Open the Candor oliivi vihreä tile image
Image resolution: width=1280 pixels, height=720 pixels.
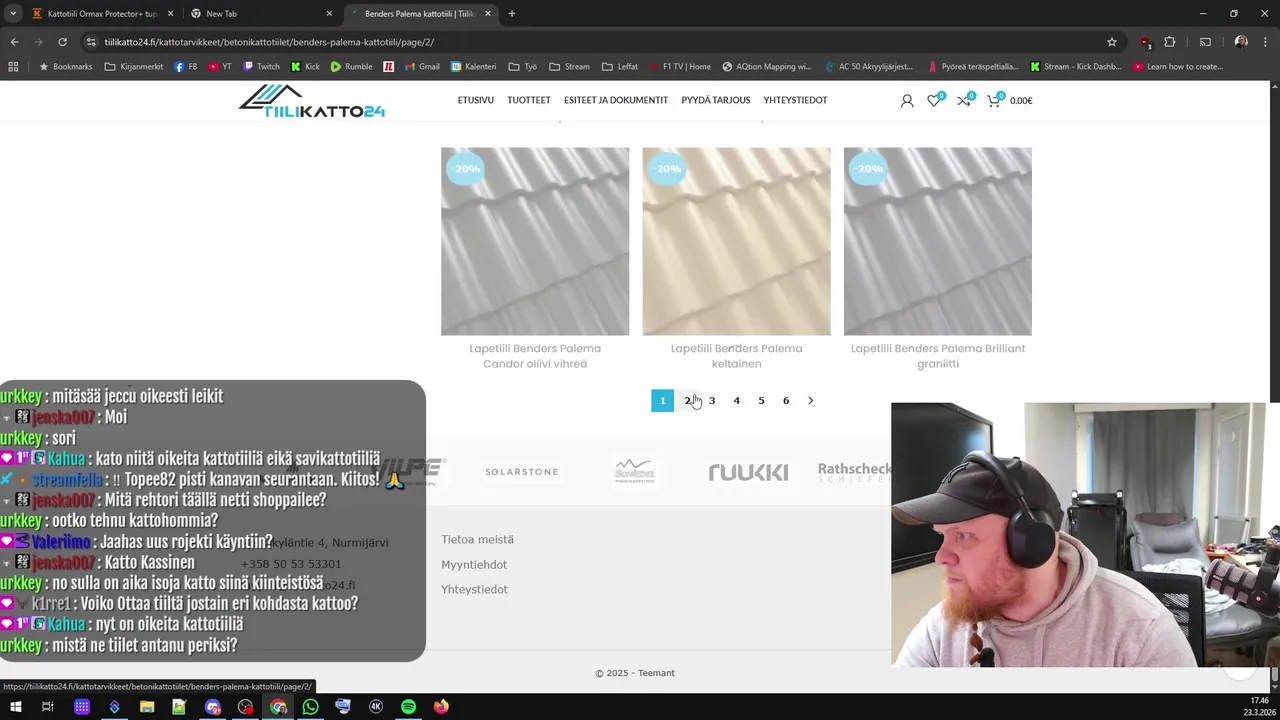tap(535, 242)
